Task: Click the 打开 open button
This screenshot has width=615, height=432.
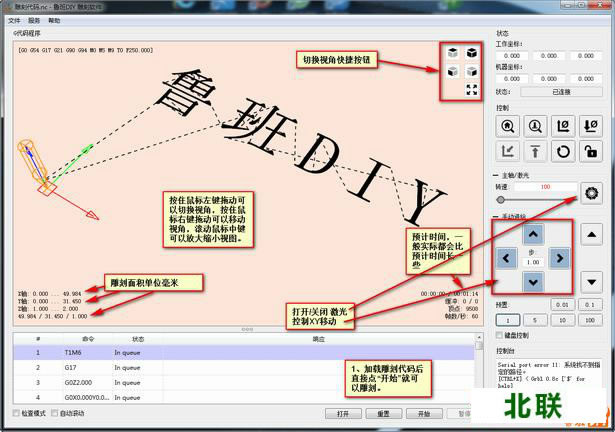Action: point(343,413)
